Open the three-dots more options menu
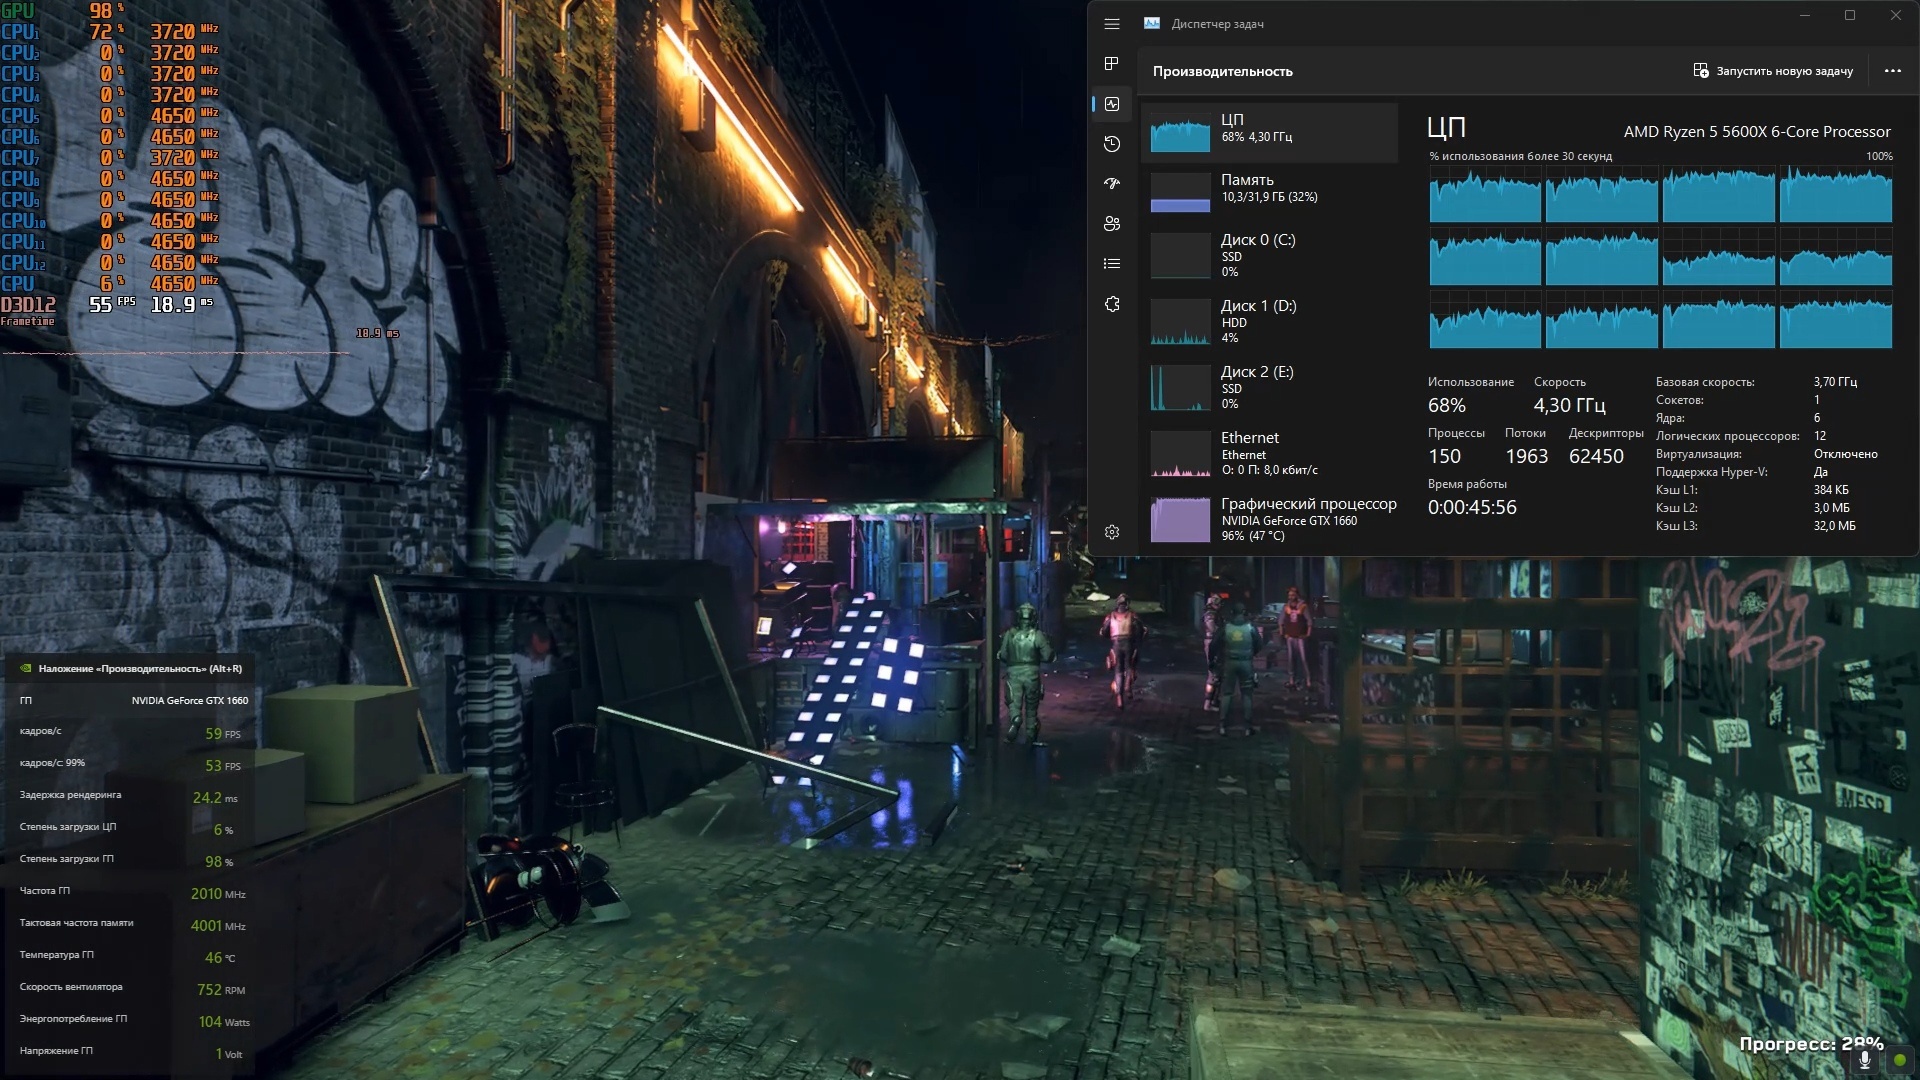 (1892, 71)
